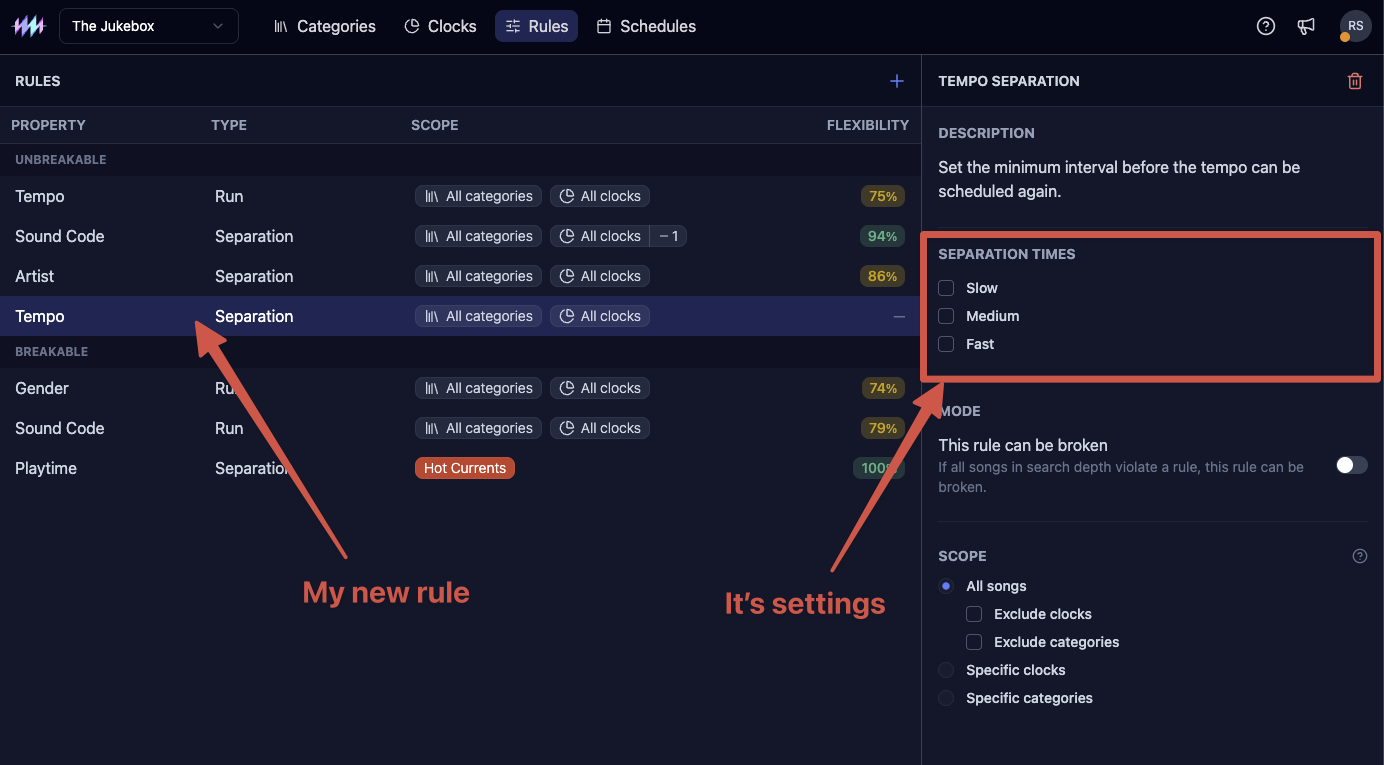The width and height of the screenshot is (1384, 765).
Task: Toggle the 'This rule can be broken' switch
Action: [1352, 465]
